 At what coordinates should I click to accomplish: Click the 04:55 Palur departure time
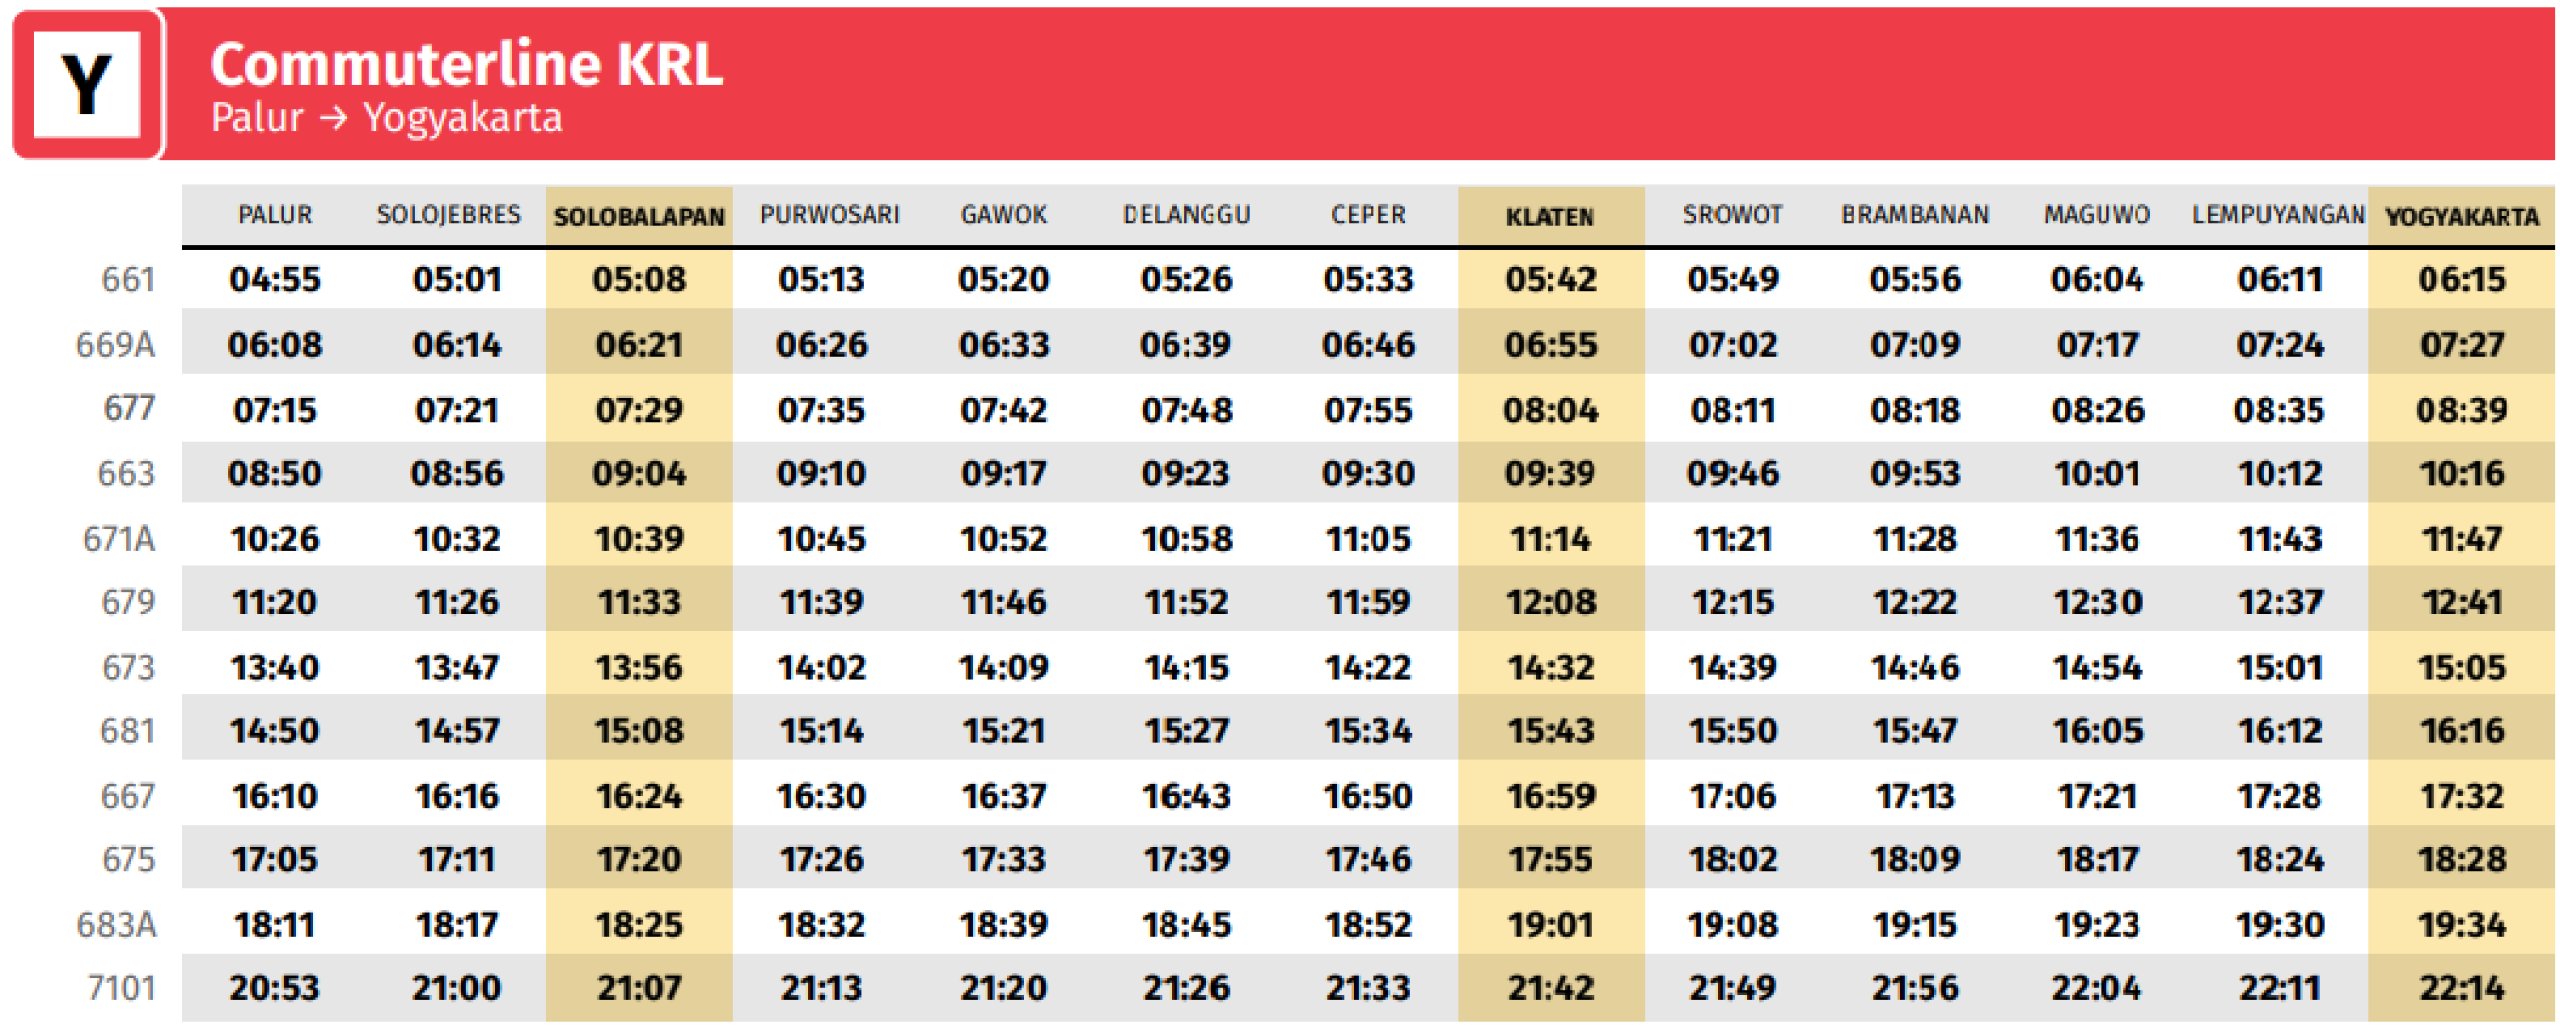pos(275,280)
